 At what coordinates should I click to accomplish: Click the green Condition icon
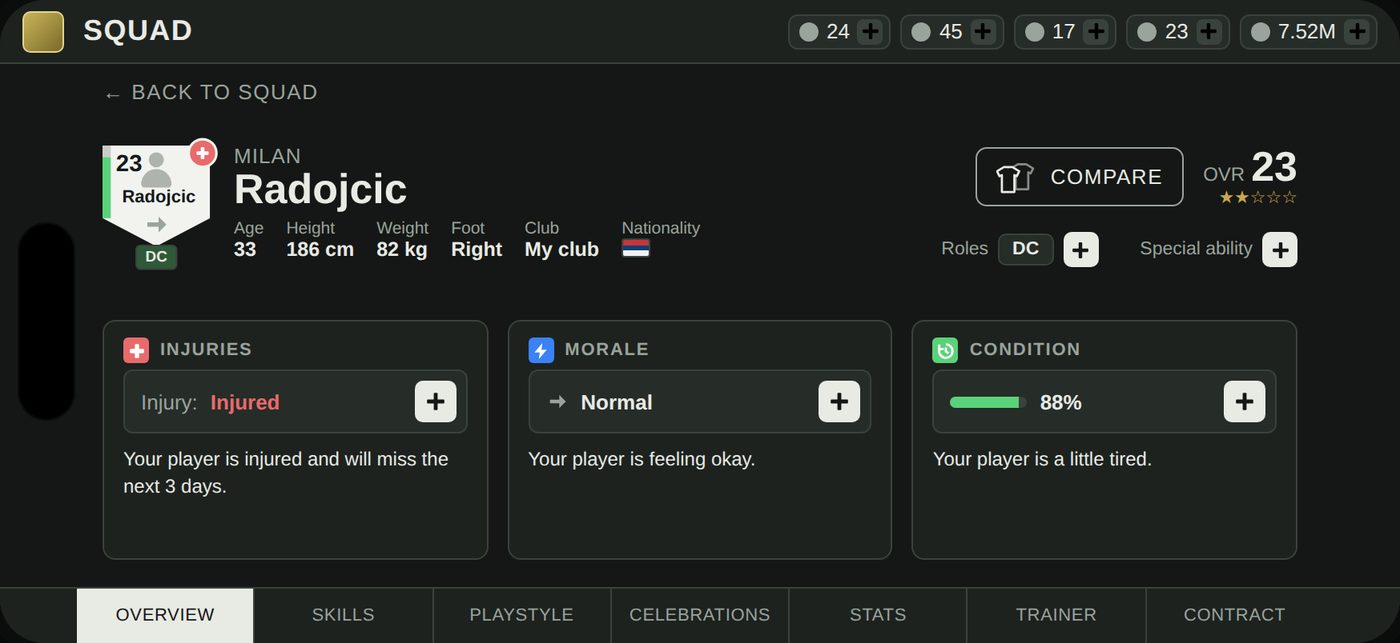(945, 350)
